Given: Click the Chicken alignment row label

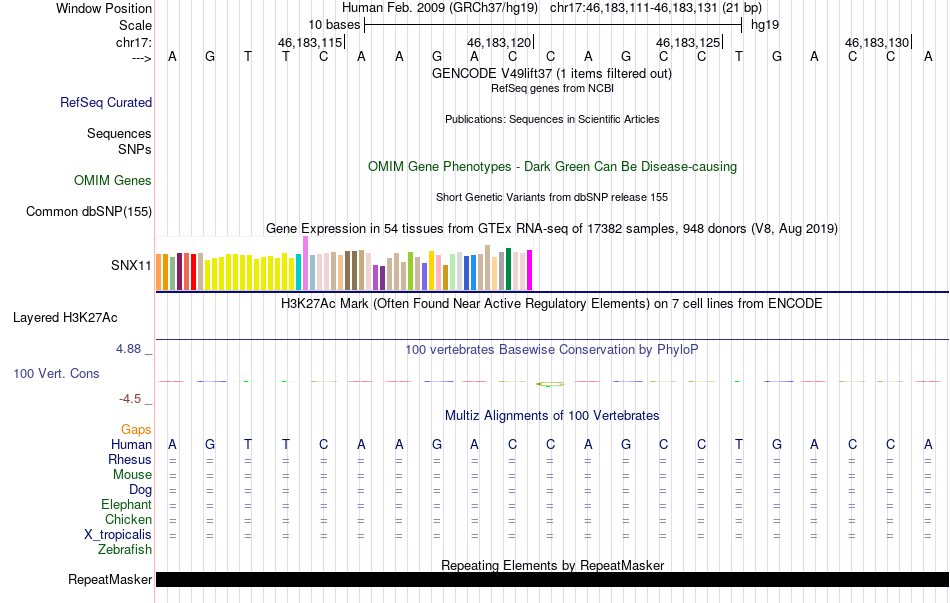Looking at the screenshot, I should tap(128, 519).
